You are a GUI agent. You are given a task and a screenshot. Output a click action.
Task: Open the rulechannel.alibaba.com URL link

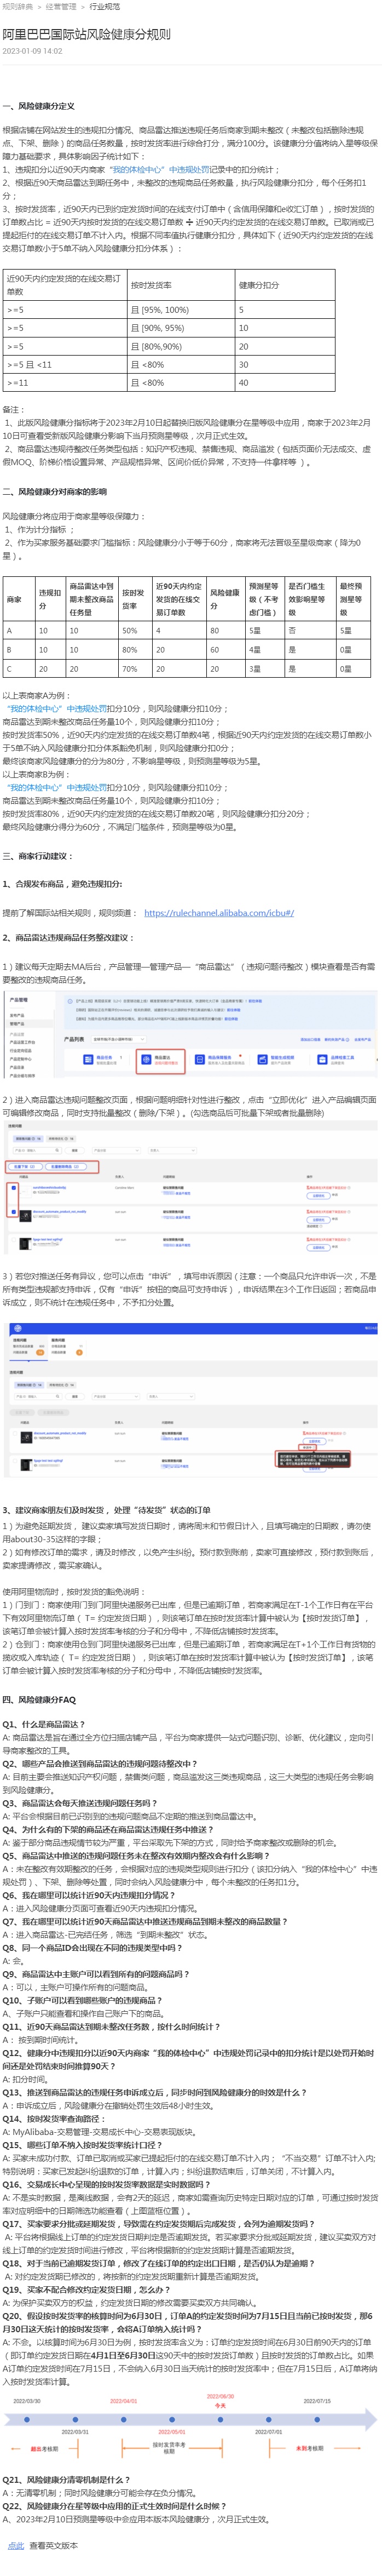[x=219, y=912]
